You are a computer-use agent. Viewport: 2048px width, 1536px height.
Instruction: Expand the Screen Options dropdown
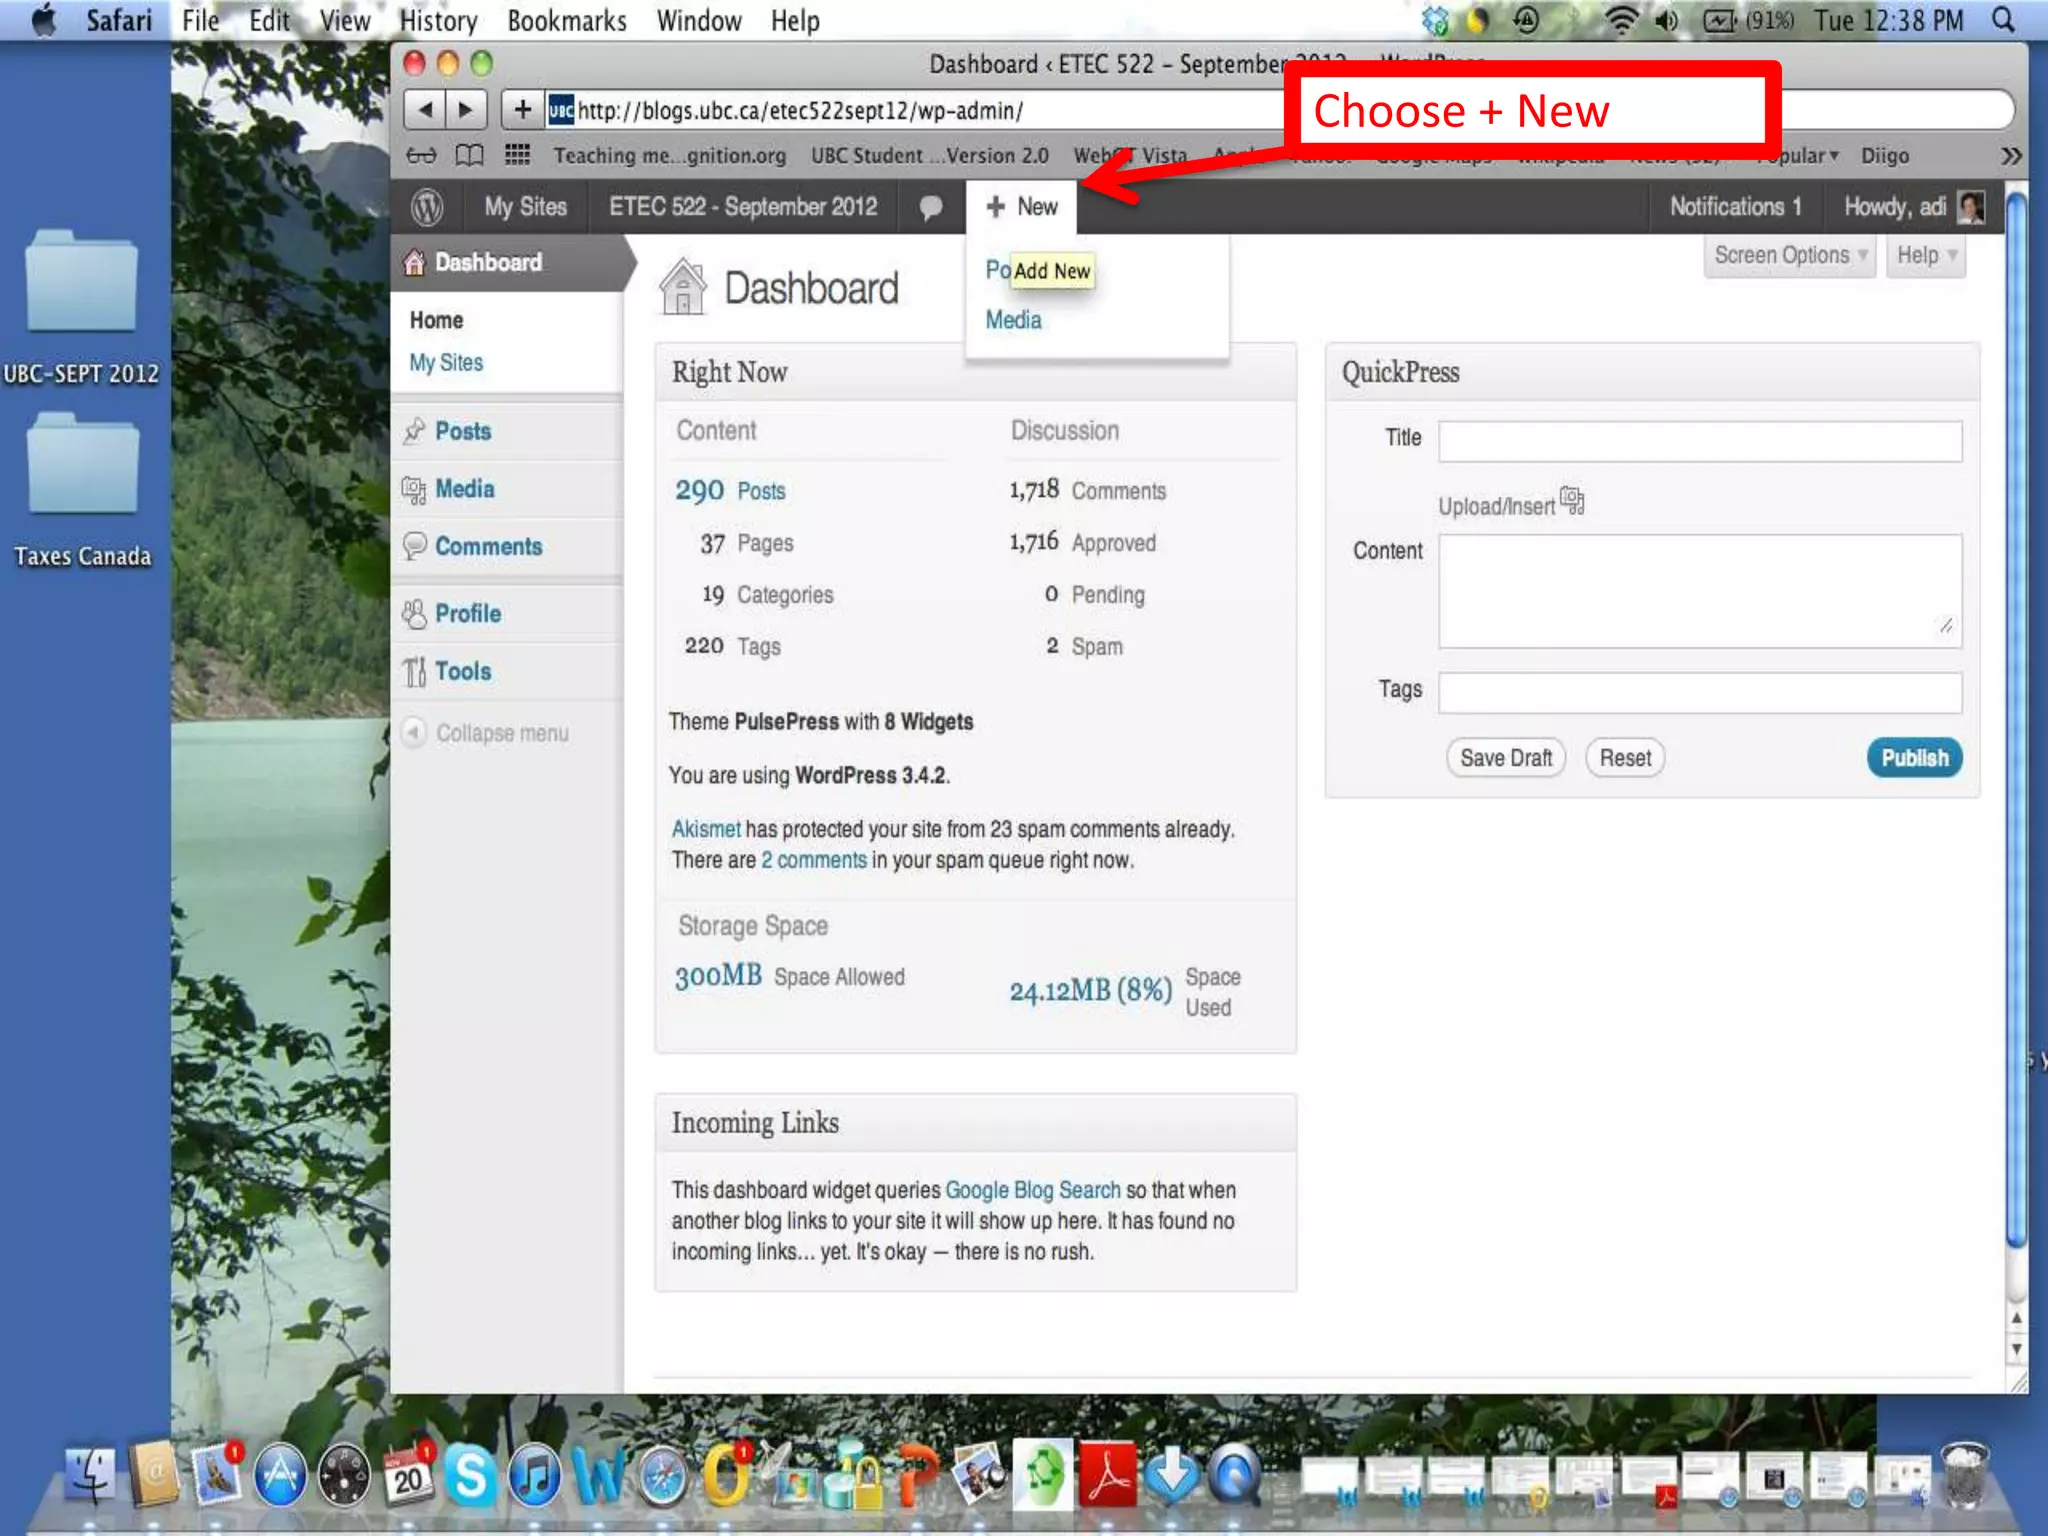(1789, 255)
